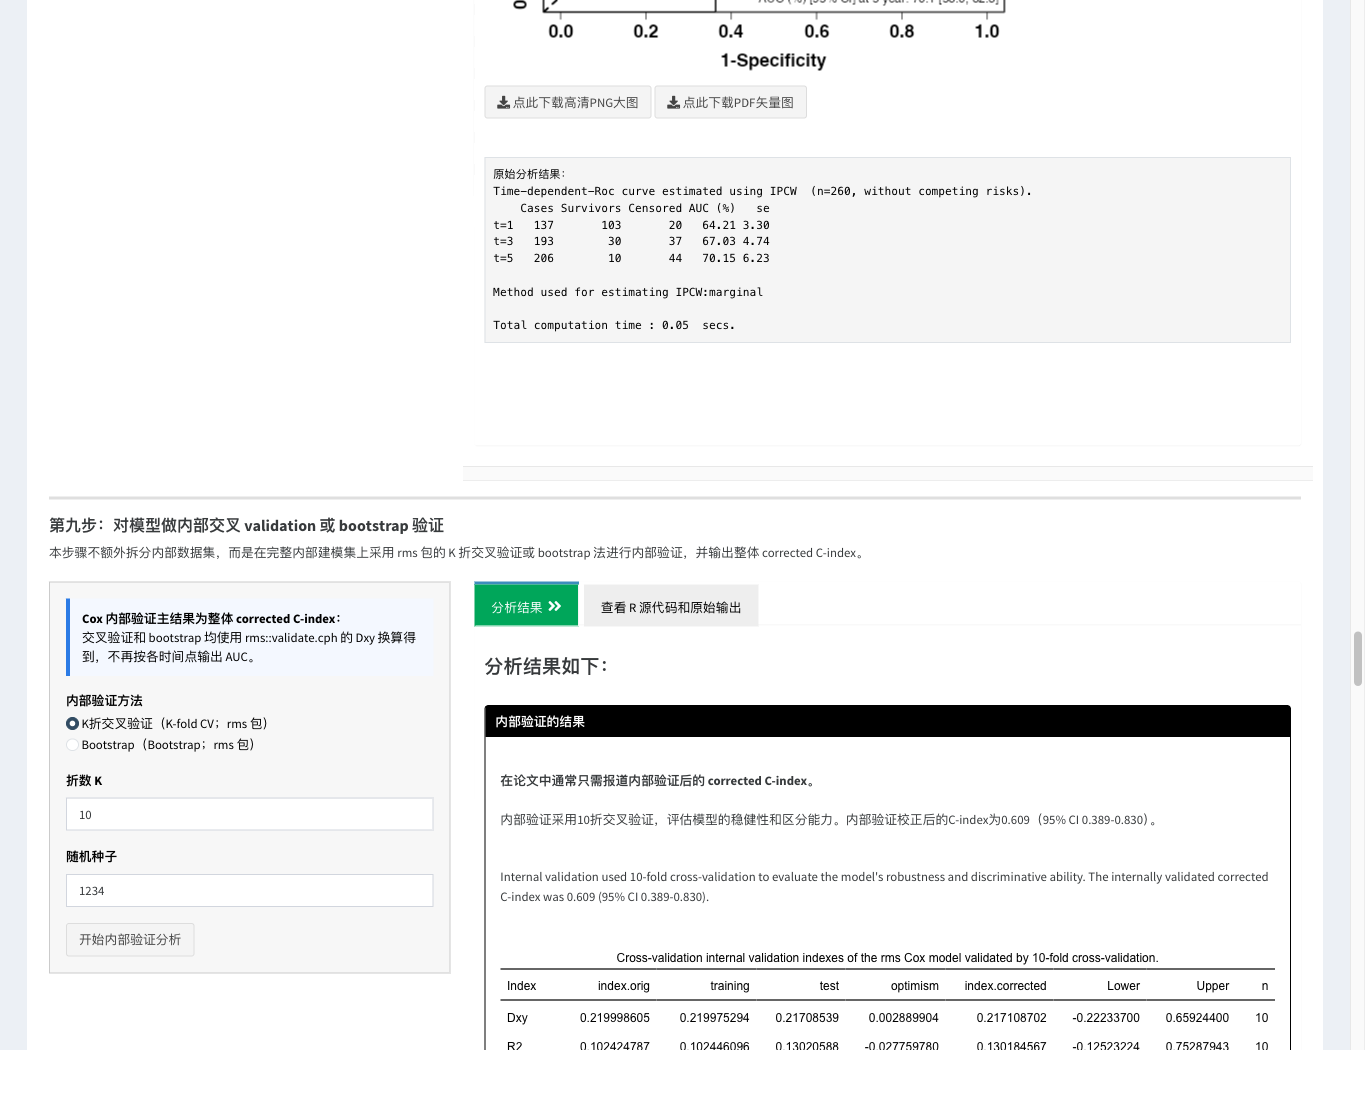Click the optimism column header
The height and width of the screenshot is (1100, 1365).
tap(915, 985)
